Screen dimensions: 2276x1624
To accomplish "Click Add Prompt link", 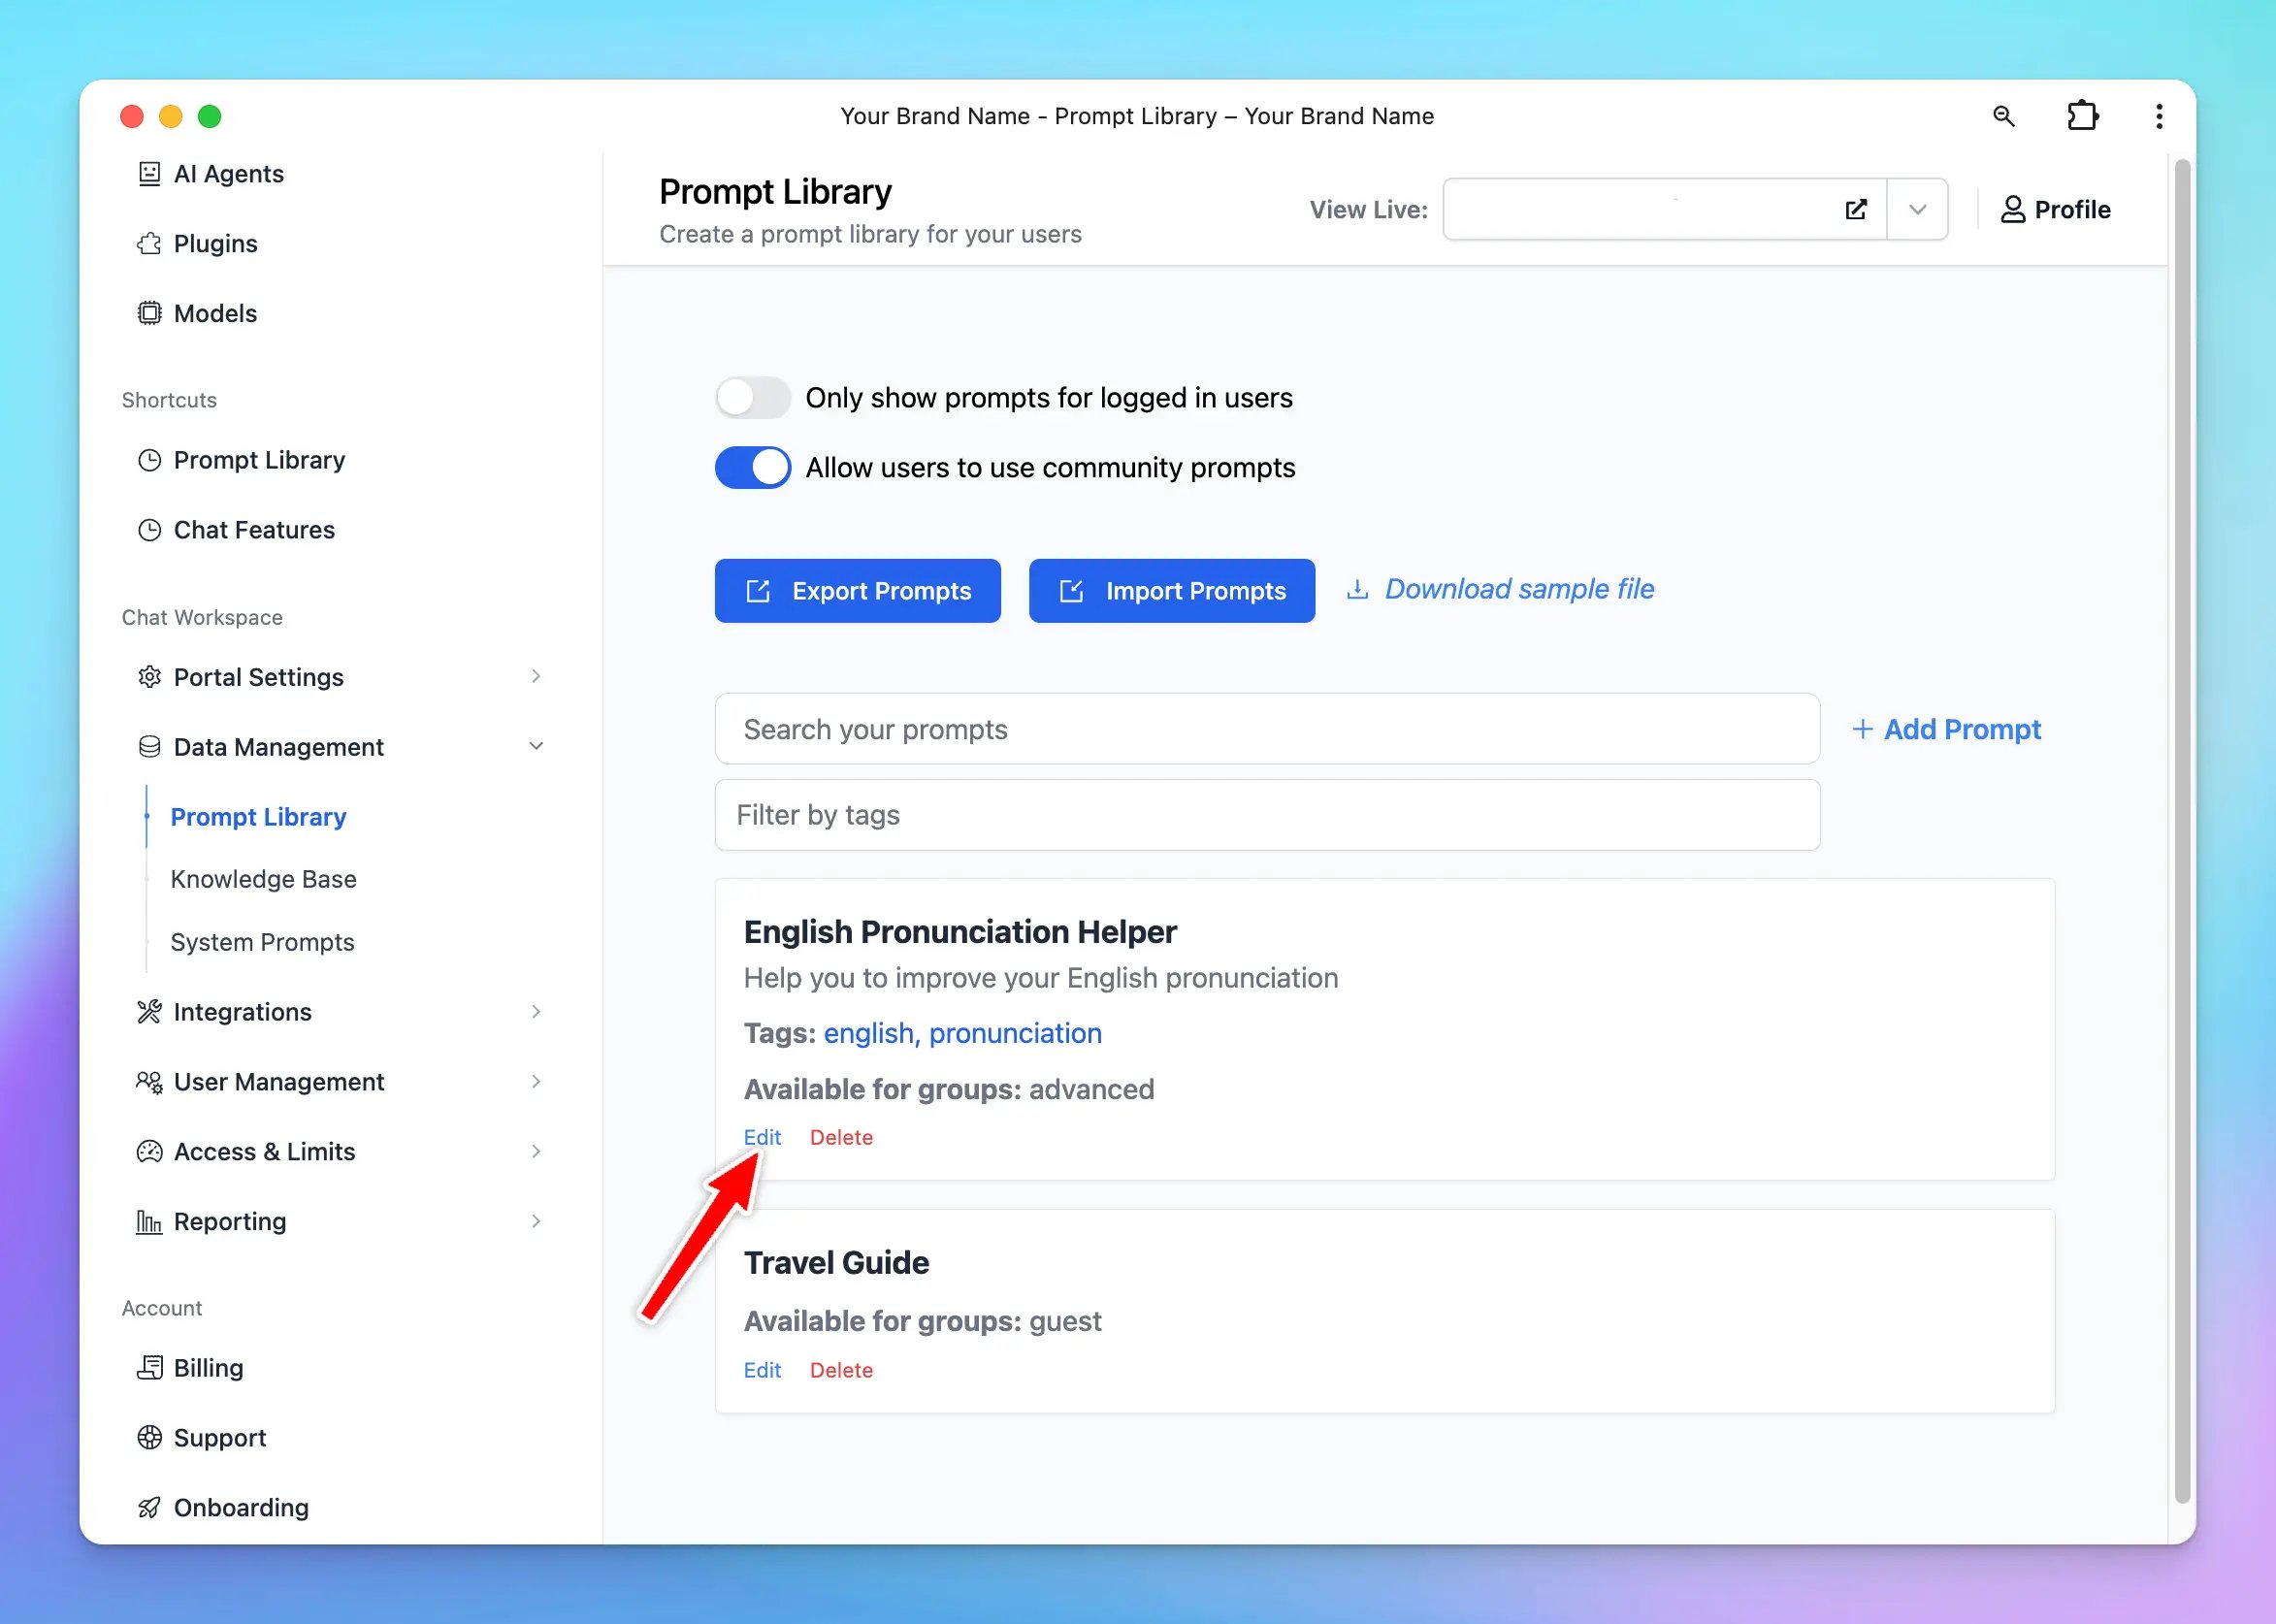I will coord(1946,729).
